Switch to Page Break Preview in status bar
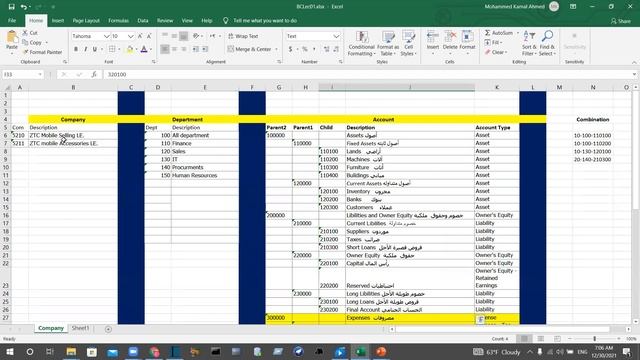Screen dimensions: 640x360 point(557,339)
